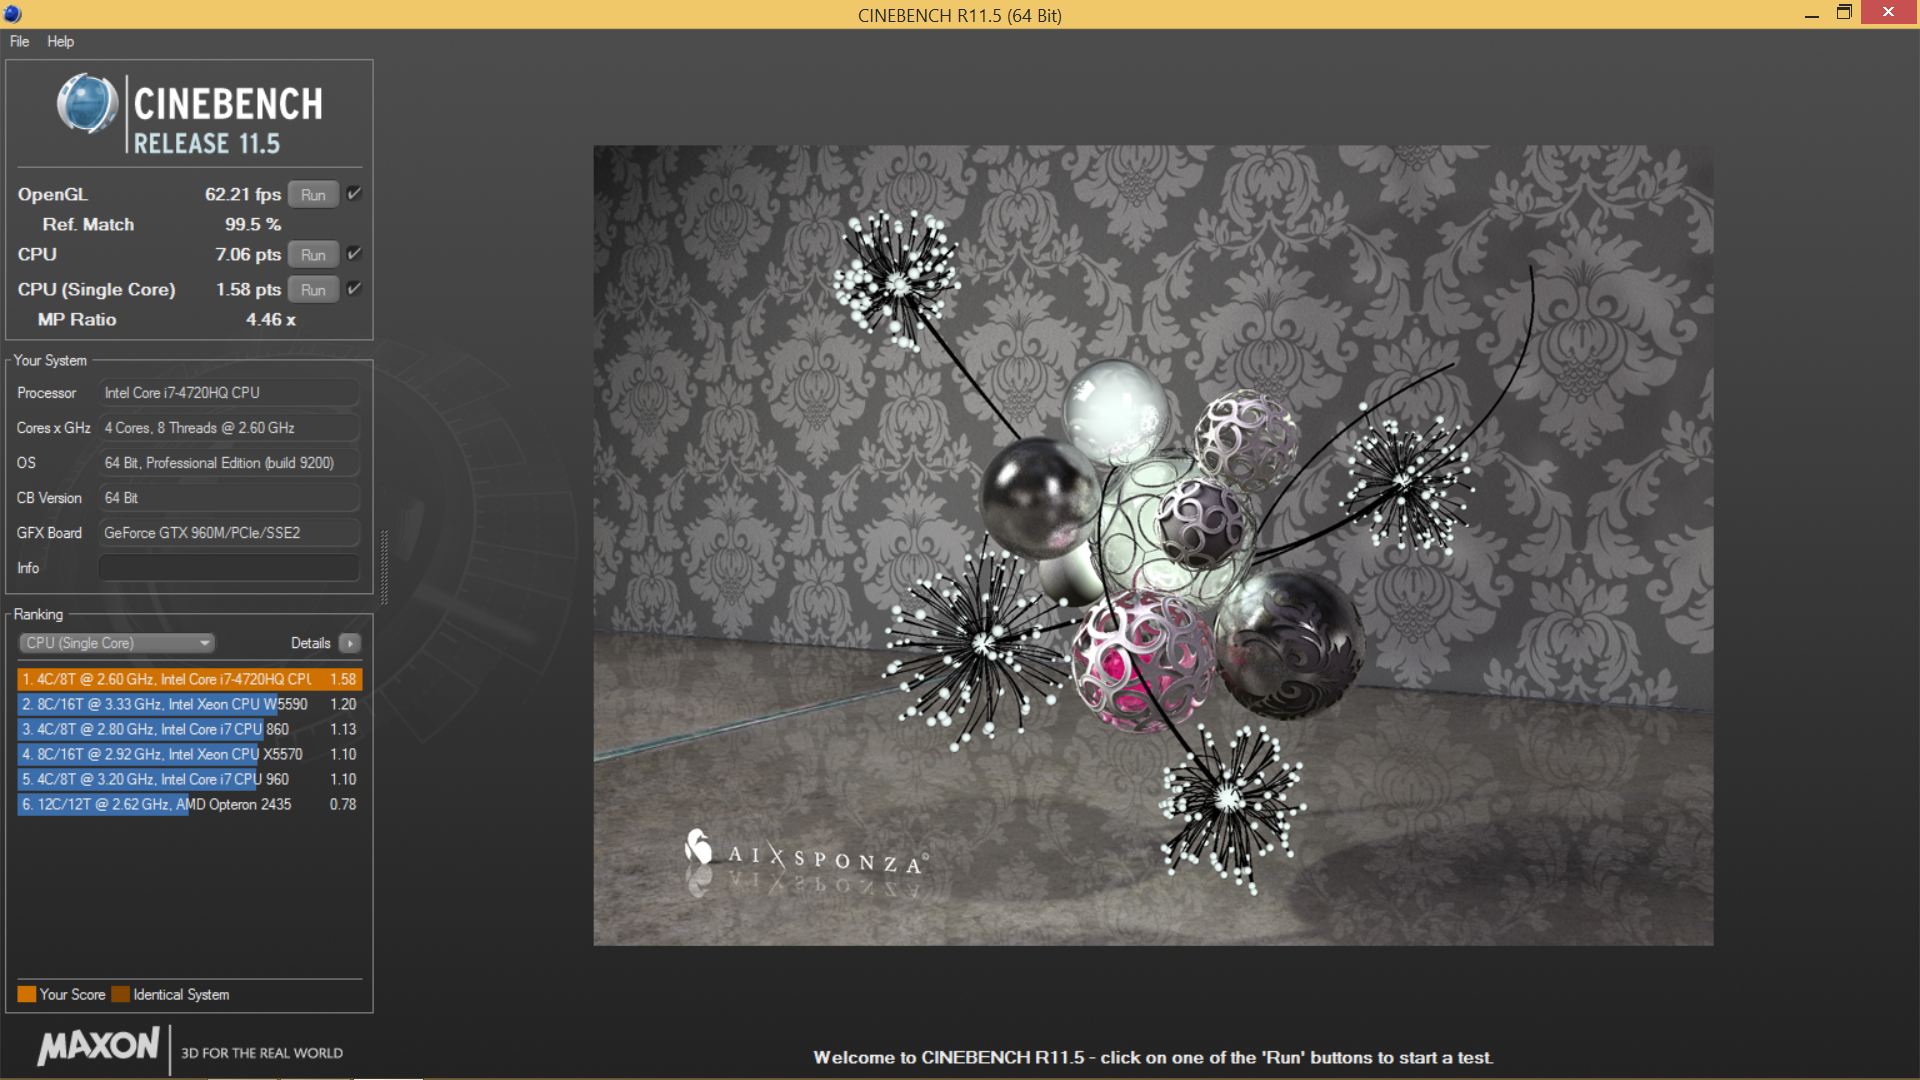Select ranking row 4 Xeon X5570
This screenshot has height=1080, width=1920.
[x=189, y=754]
